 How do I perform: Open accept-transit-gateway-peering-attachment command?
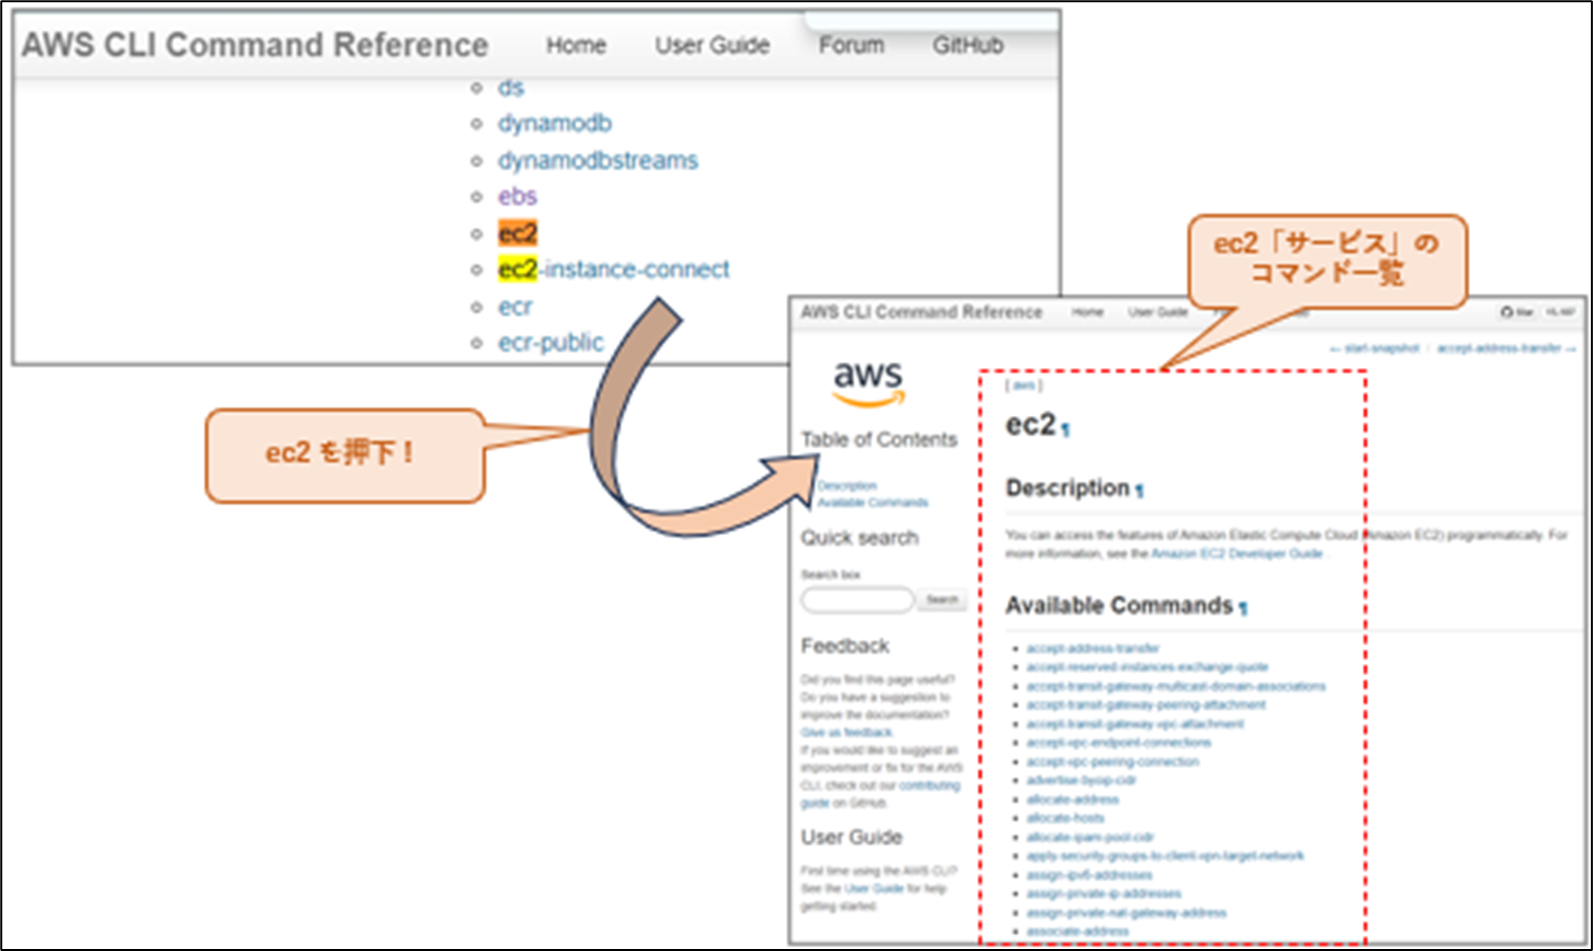[1146, 705]
